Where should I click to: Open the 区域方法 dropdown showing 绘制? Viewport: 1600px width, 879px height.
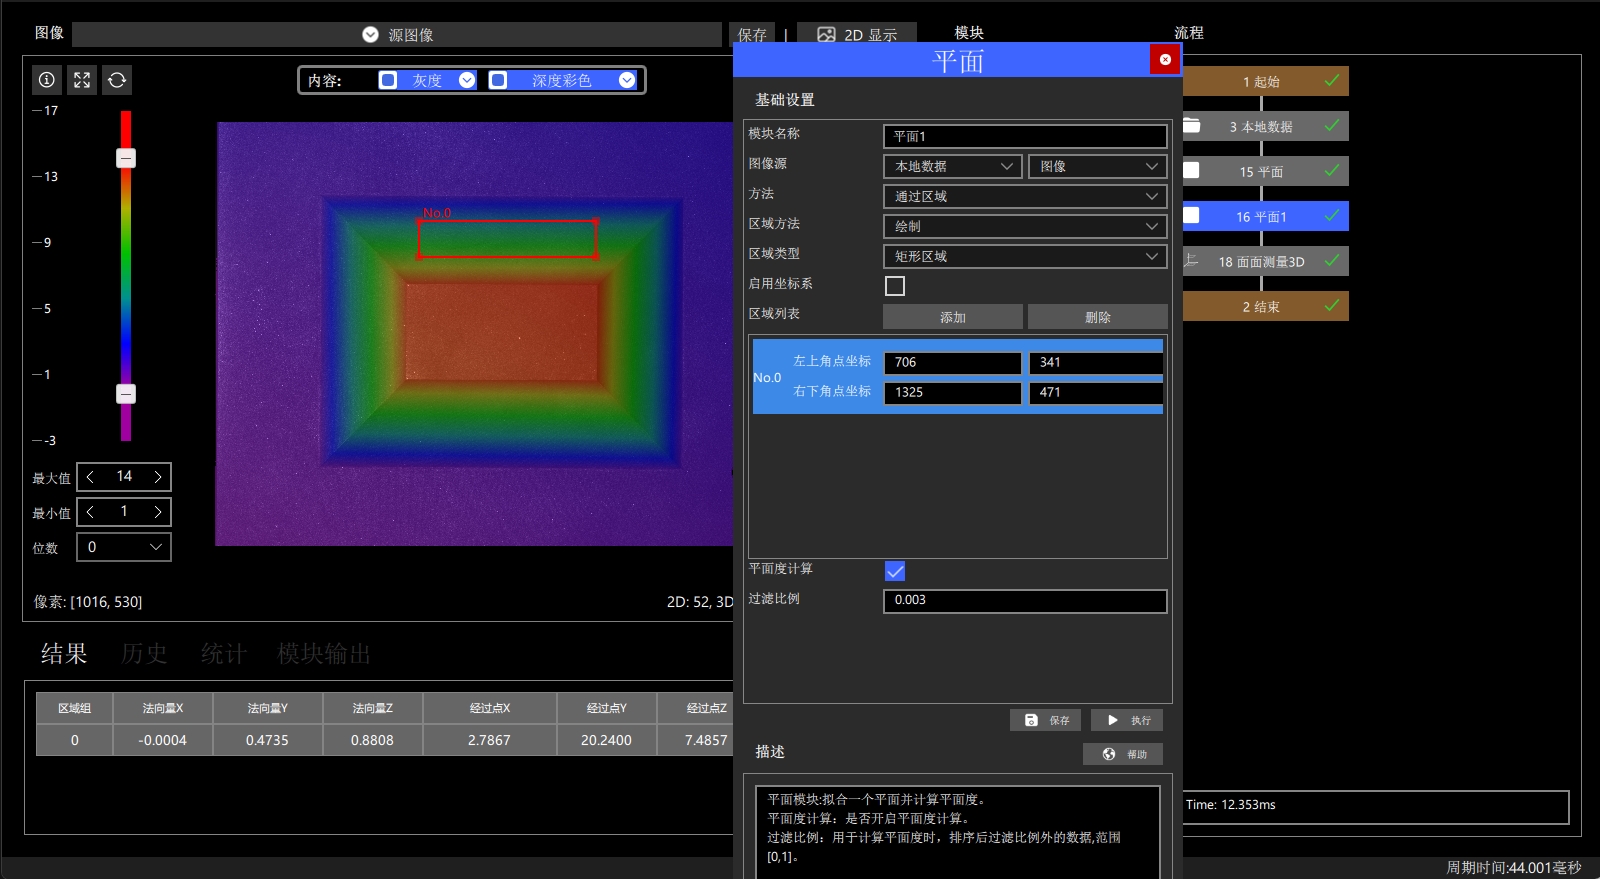1025,226
